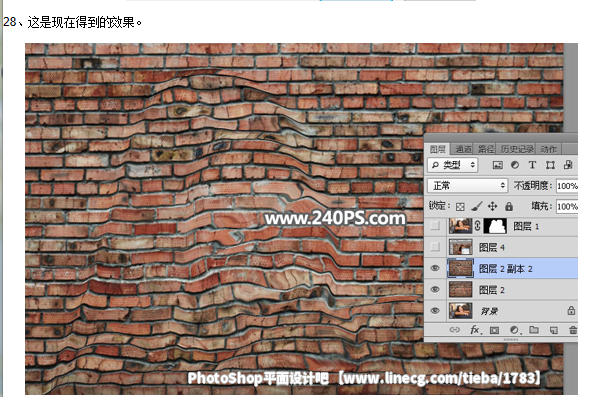Image resolution: width=596 pixels, height=397 pixels.
Task: Hide the 背景 layer
Action: point(435,311)
